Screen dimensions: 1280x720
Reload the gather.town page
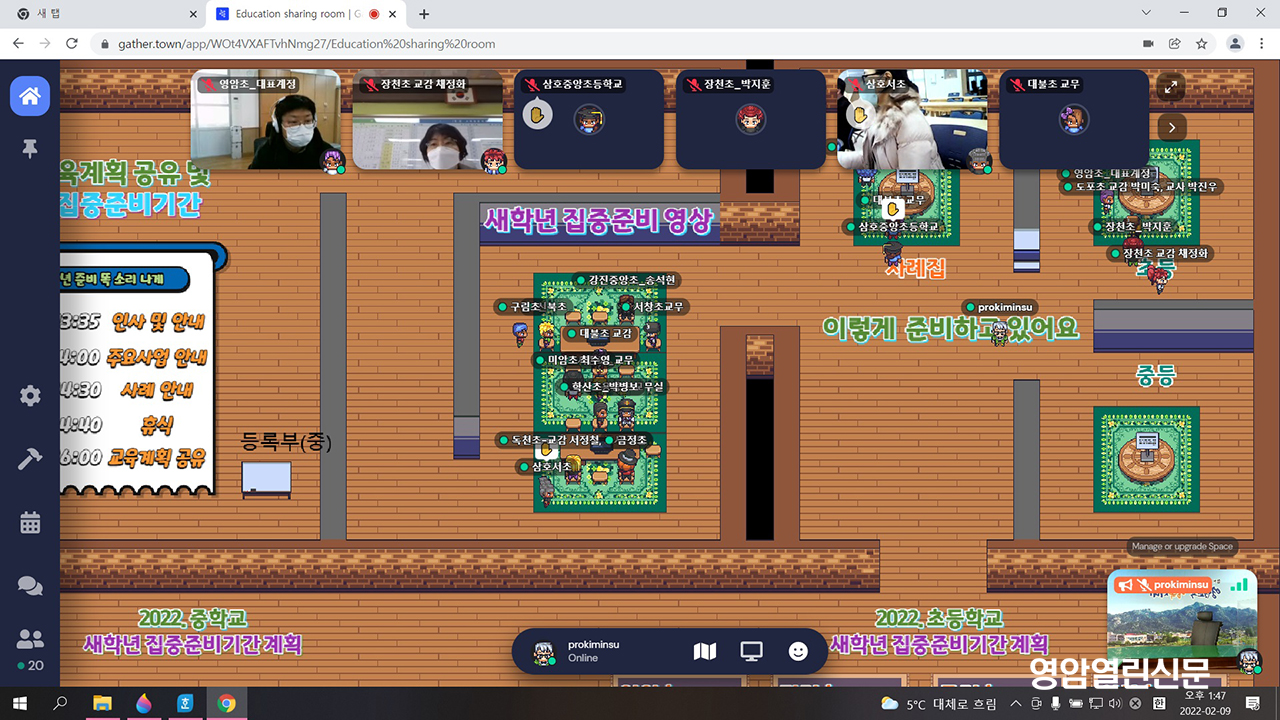click(71, 44)
